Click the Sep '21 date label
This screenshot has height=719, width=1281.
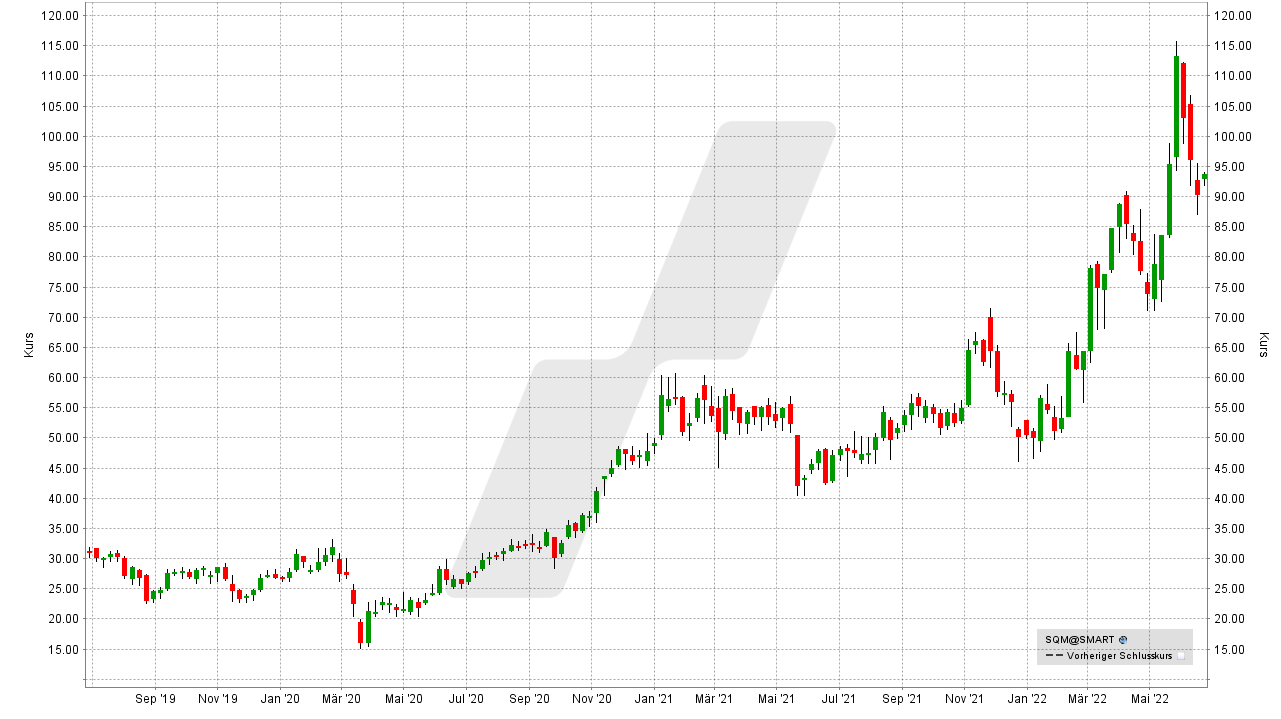(901, 699)
